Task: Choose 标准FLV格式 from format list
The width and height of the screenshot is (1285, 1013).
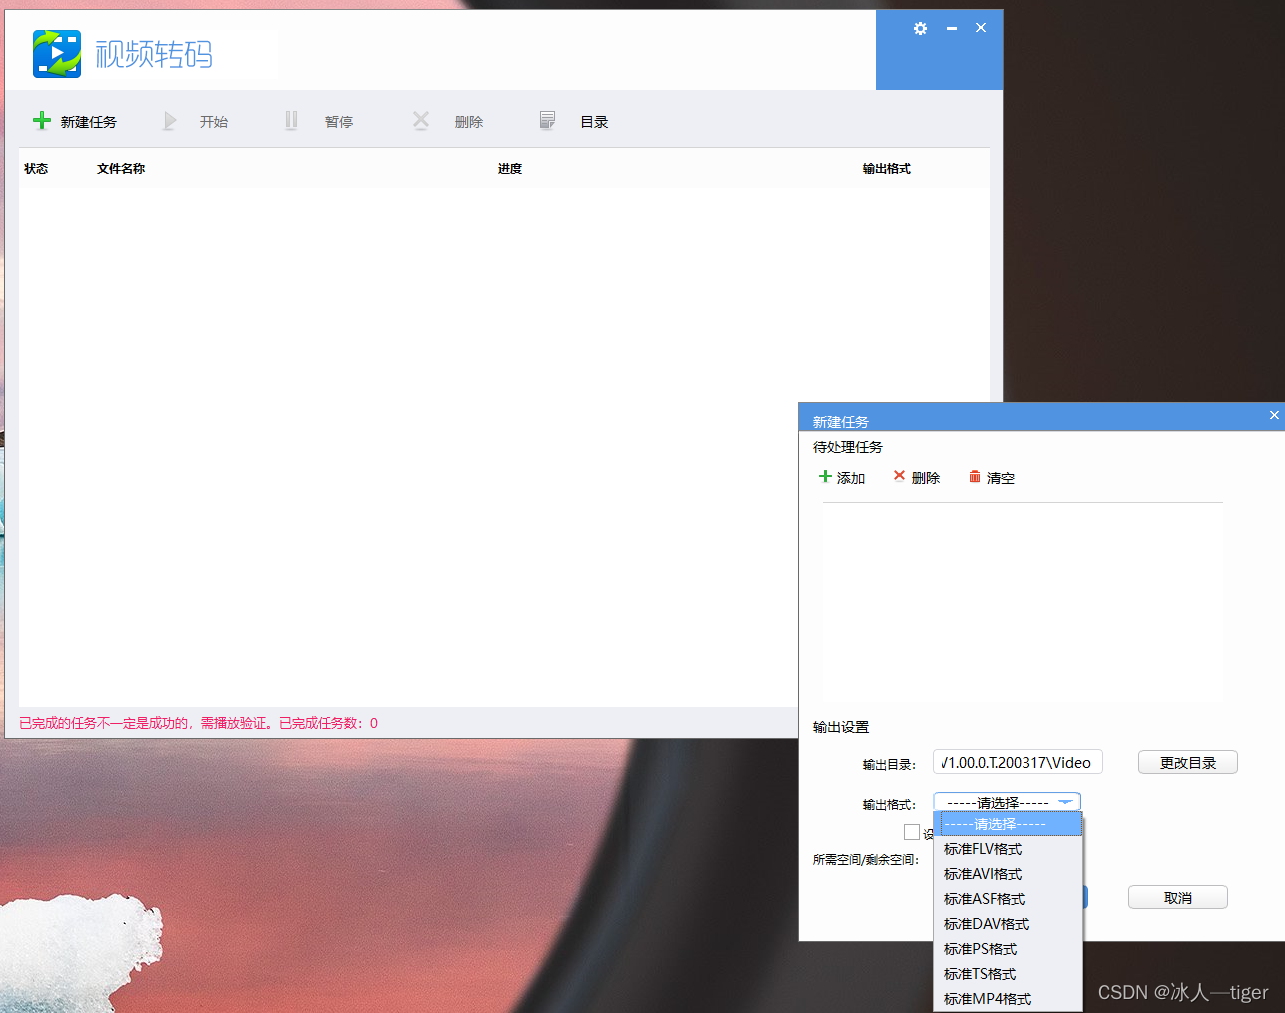Action: (x=1008, y=849)
